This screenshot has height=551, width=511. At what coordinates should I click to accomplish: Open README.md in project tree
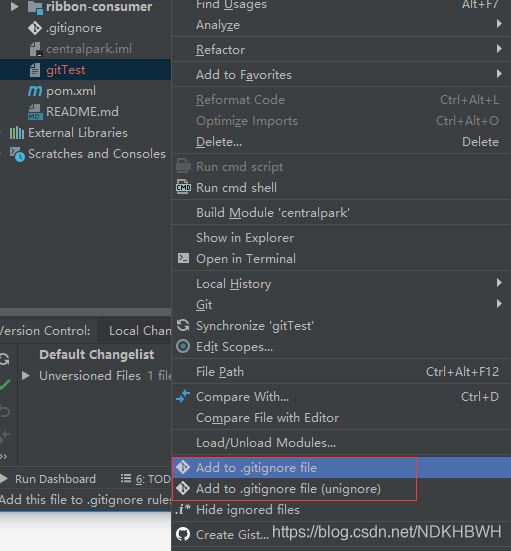point(82,112)
